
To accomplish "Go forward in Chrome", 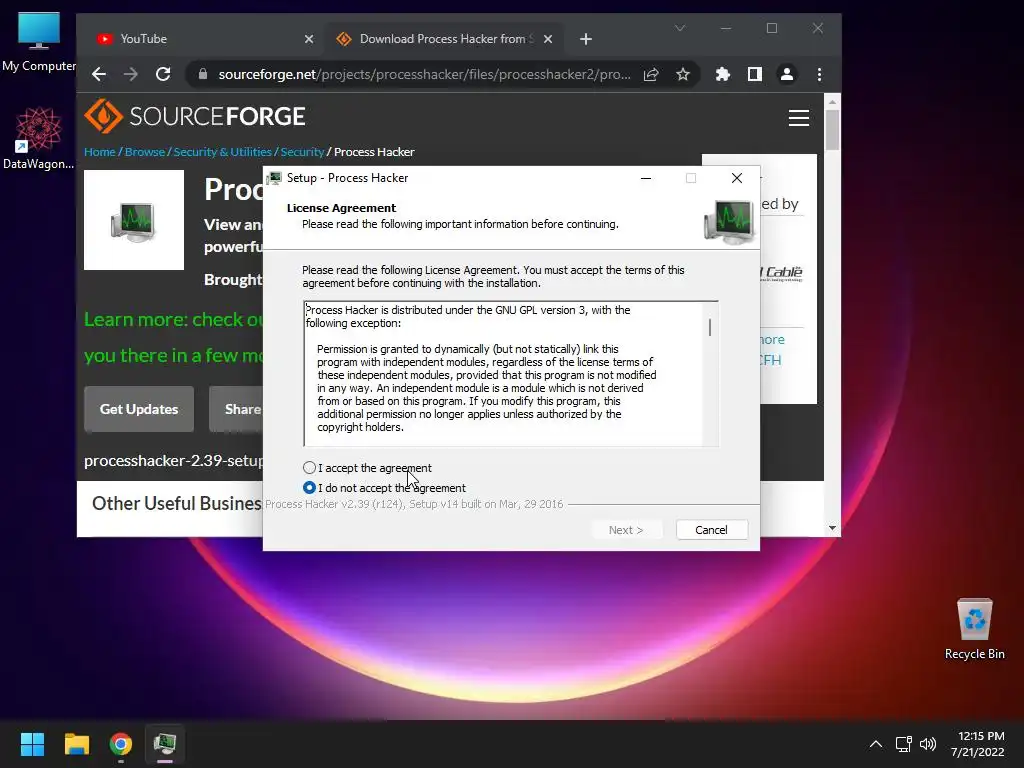I will click(x=131, y=74).
